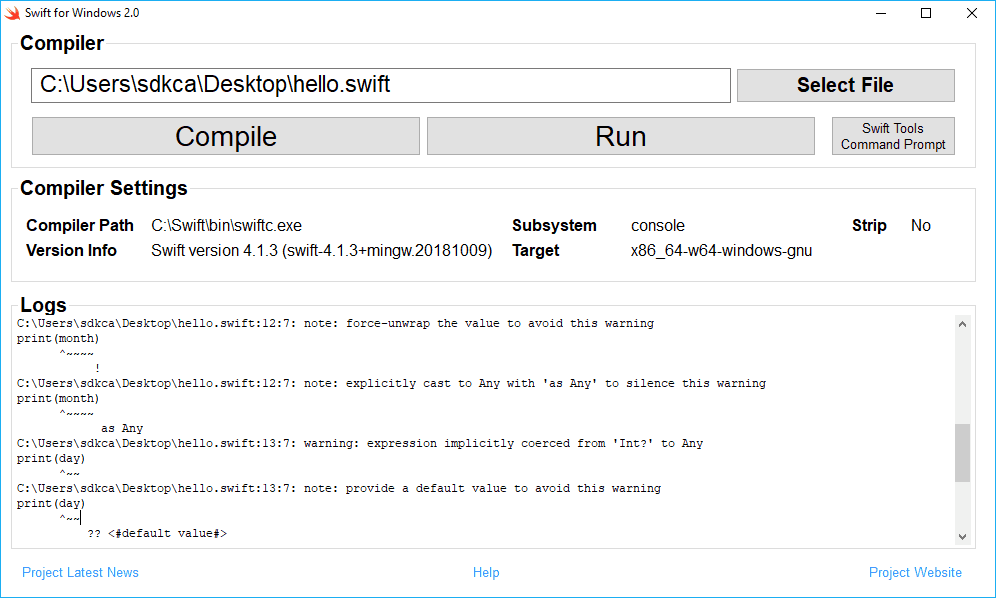
Task: Compile the selected Swift file
Action: click(x=225, y=136)
